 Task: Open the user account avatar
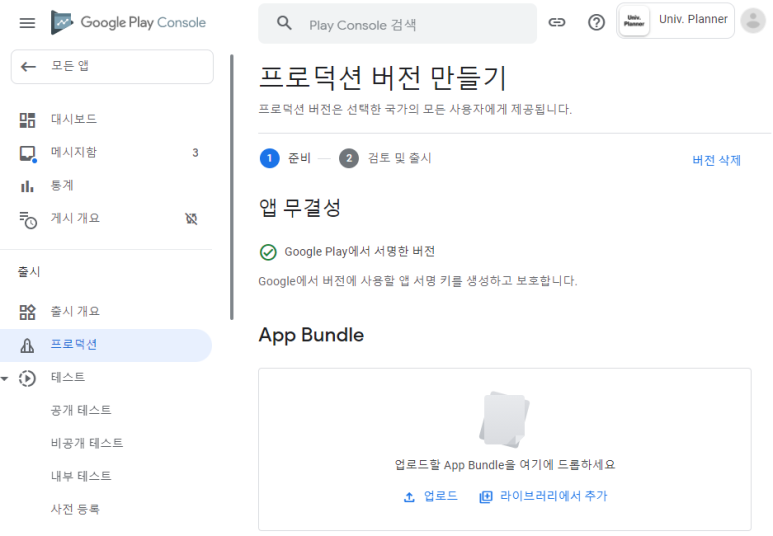coord(753,21)
